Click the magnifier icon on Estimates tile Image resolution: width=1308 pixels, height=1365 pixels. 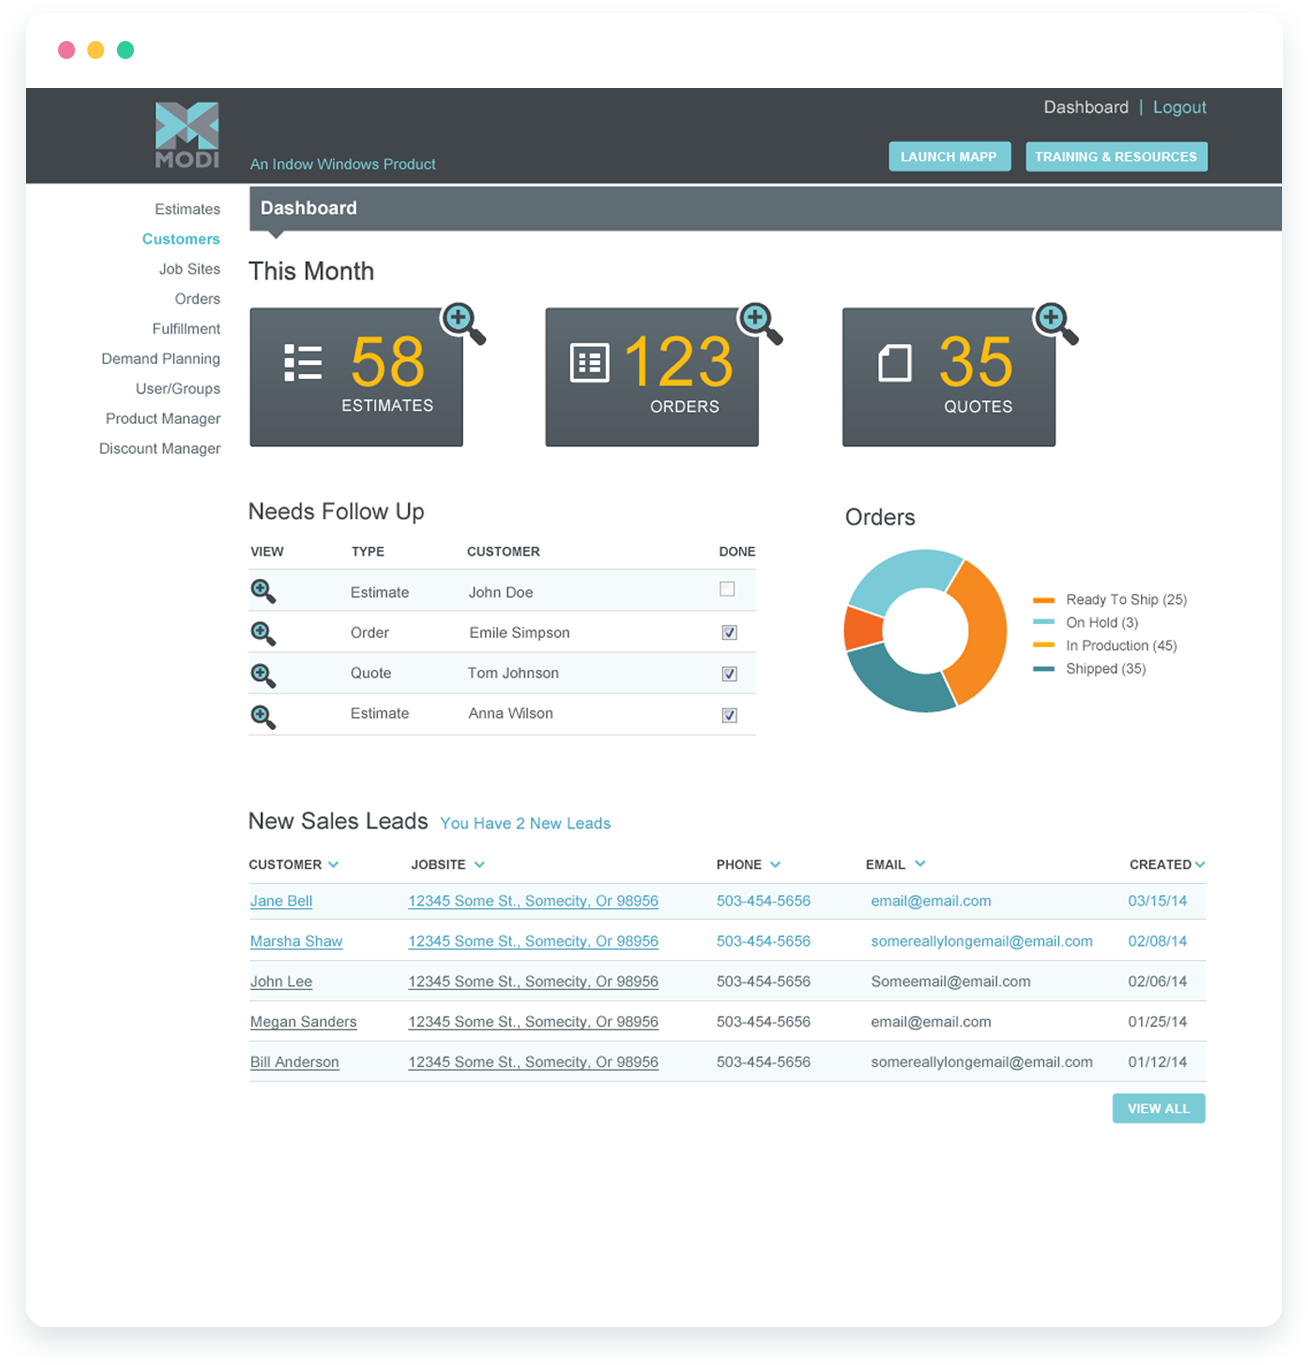[462, 322]
